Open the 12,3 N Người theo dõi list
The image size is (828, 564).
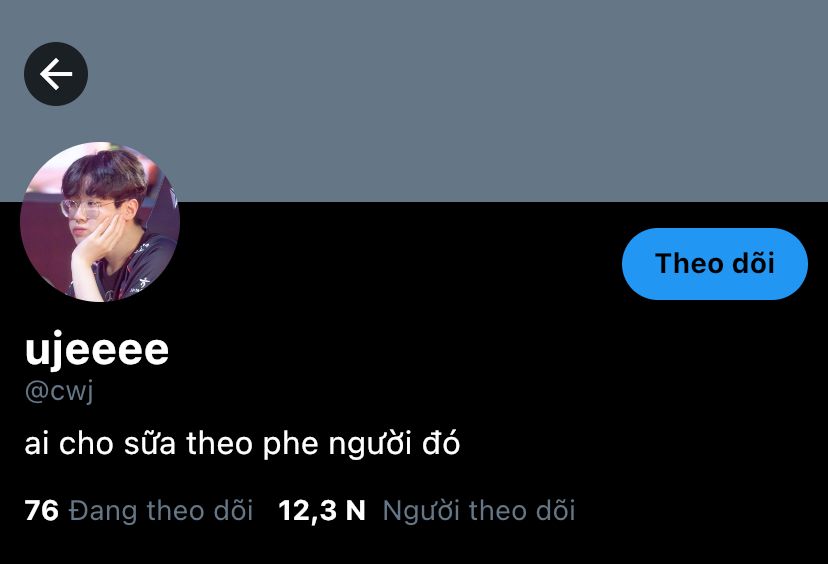[x=427, y=511]
